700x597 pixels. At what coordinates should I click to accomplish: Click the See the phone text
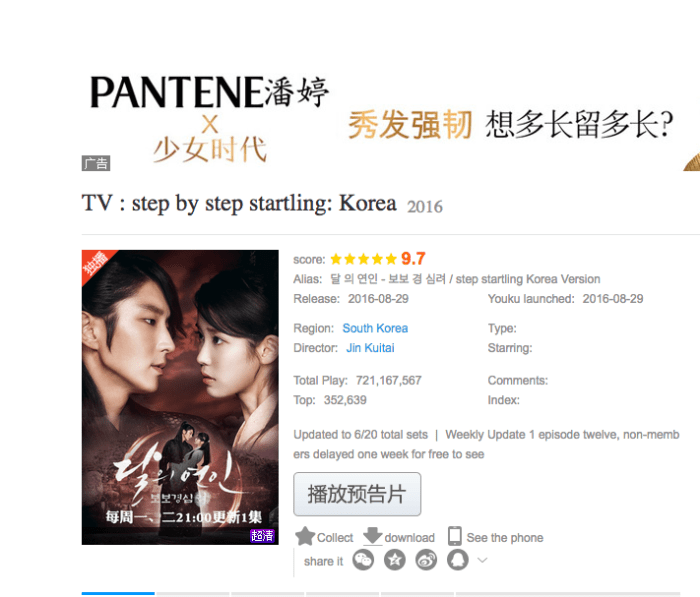[x=505, y=538]
